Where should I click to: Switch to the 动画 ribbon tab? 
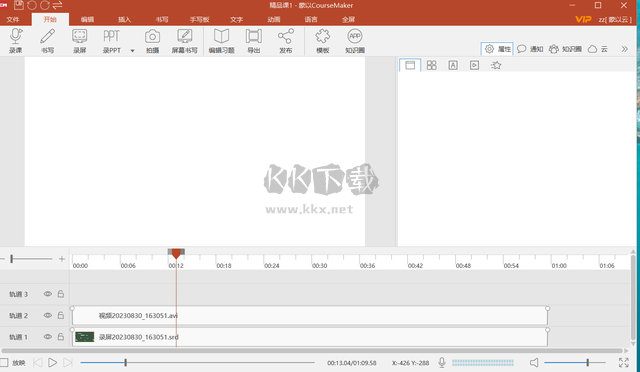[274, 20]
